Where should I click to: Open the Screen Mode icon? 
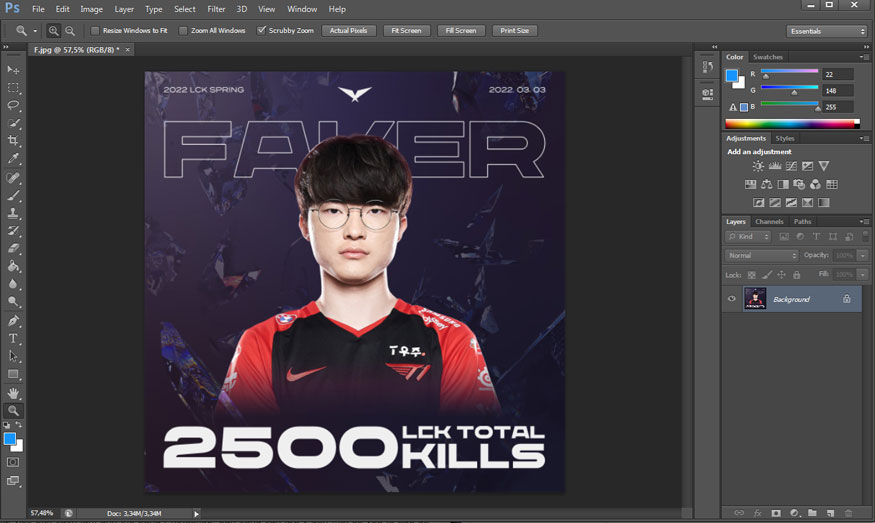click(13, 481)
